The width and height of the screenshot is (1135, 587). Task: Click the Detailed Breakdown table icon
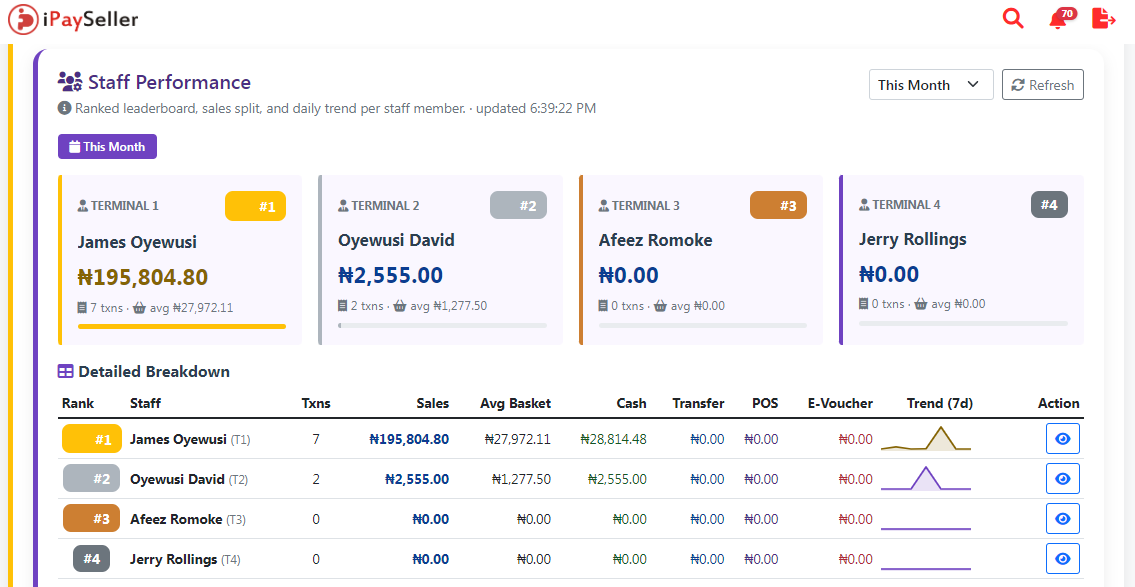[x=65, y=372]
